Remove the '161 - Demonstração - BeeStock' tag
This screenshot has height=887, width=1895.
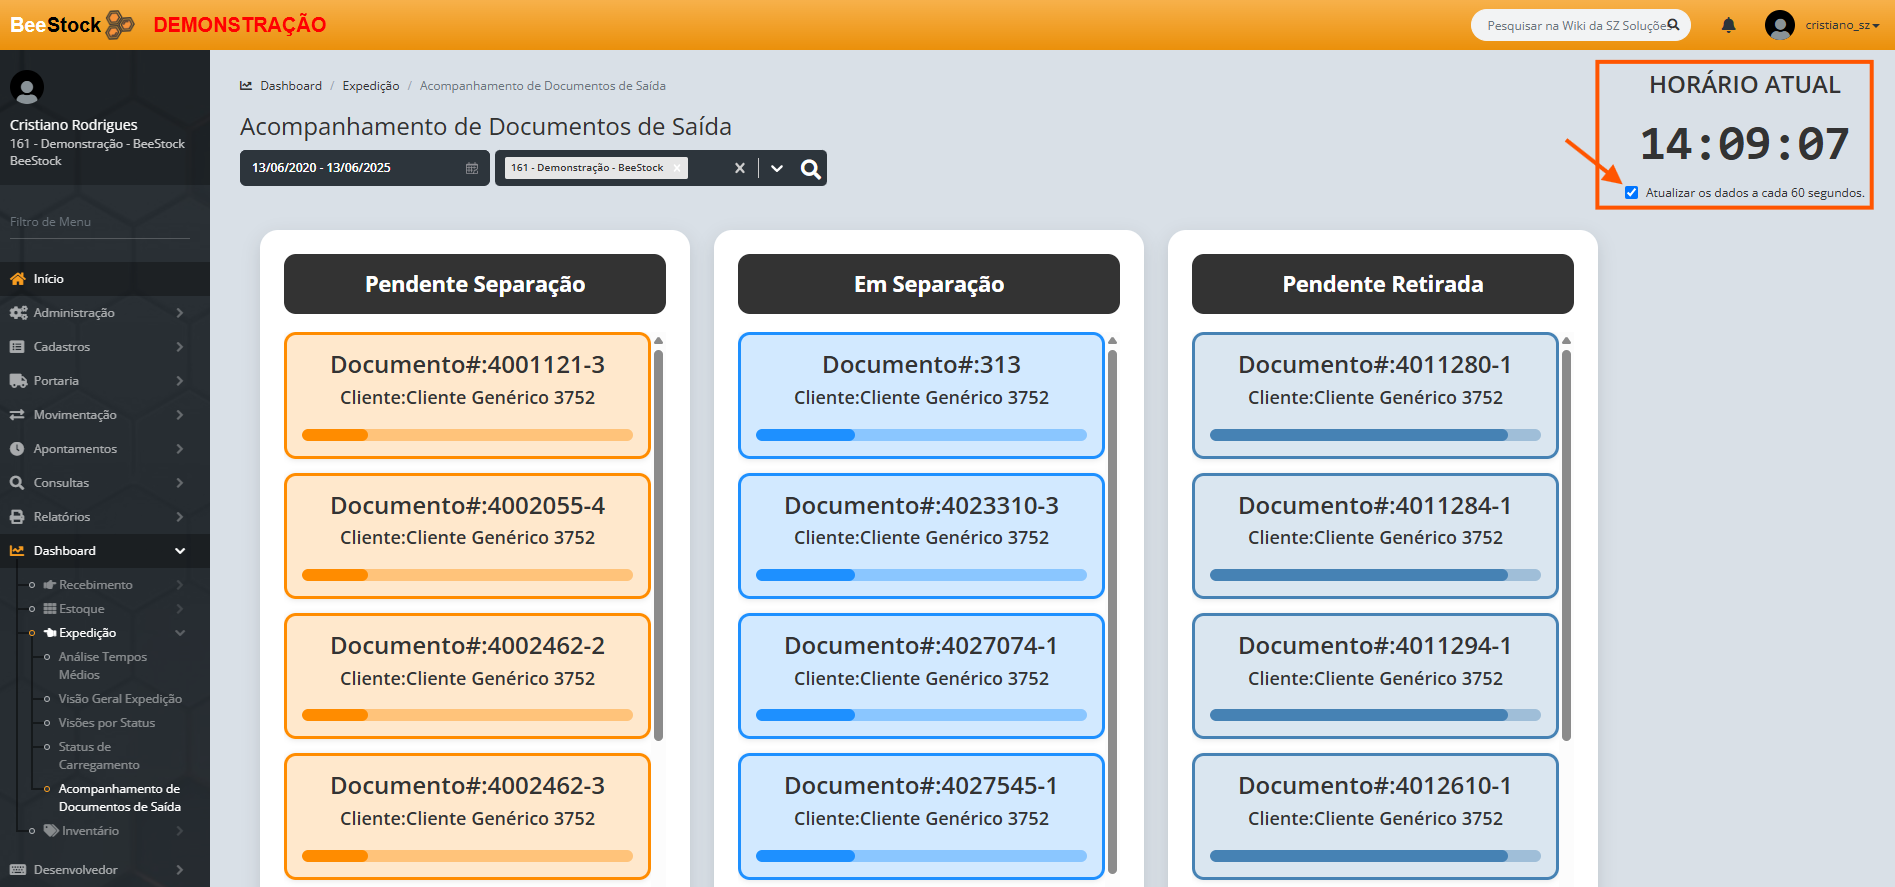[677, 168]
